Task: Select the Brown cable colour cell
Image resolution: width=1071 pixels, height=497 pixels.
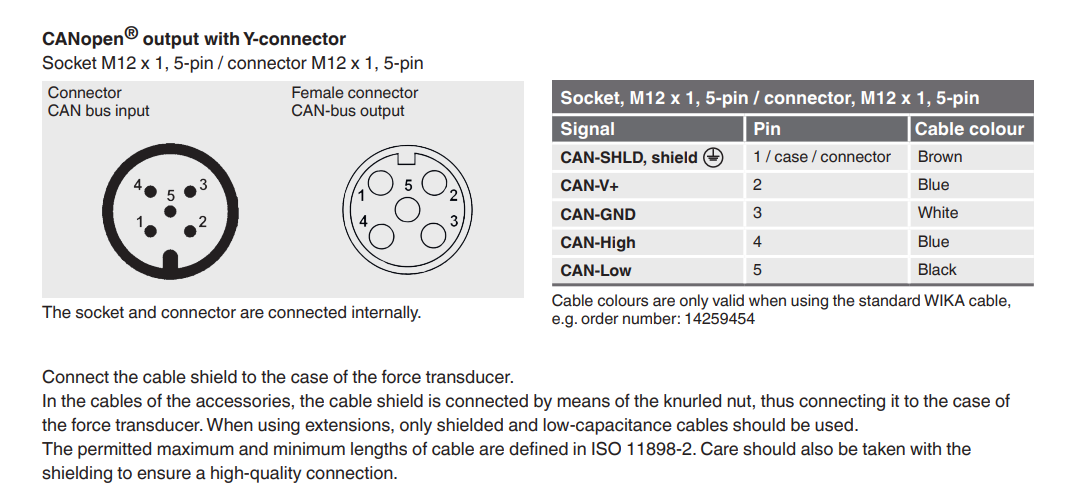Action: 940,157
